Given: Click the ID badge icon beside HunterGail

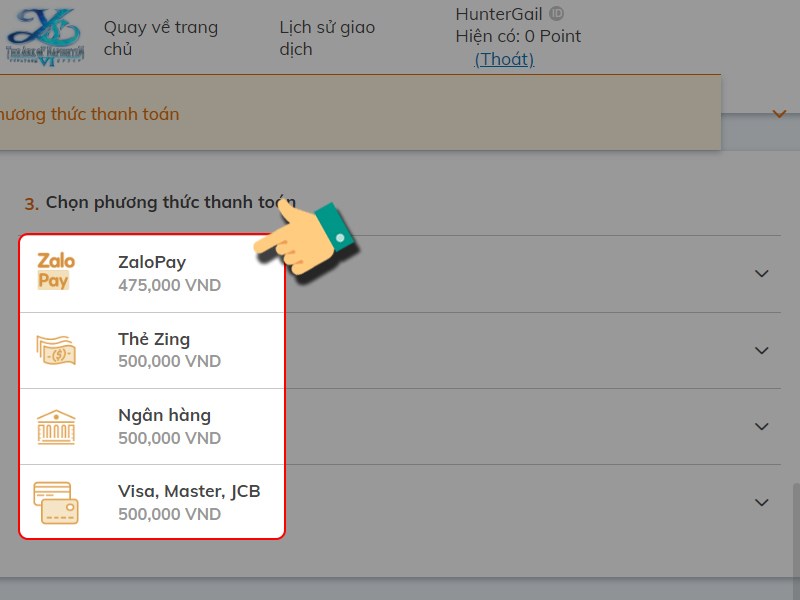Looking at the screenshot, I should (557, 14).
